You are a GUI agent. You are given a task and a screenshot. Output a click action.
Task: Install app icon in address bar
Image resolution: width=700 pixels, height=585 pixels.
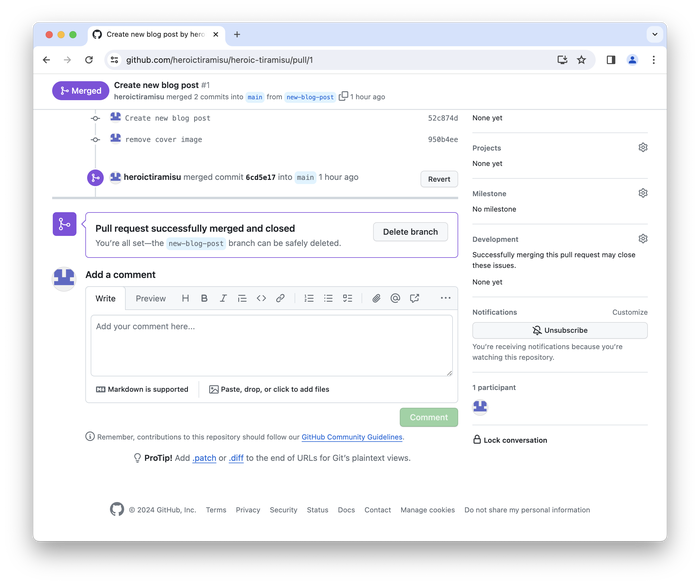(562, 60)
